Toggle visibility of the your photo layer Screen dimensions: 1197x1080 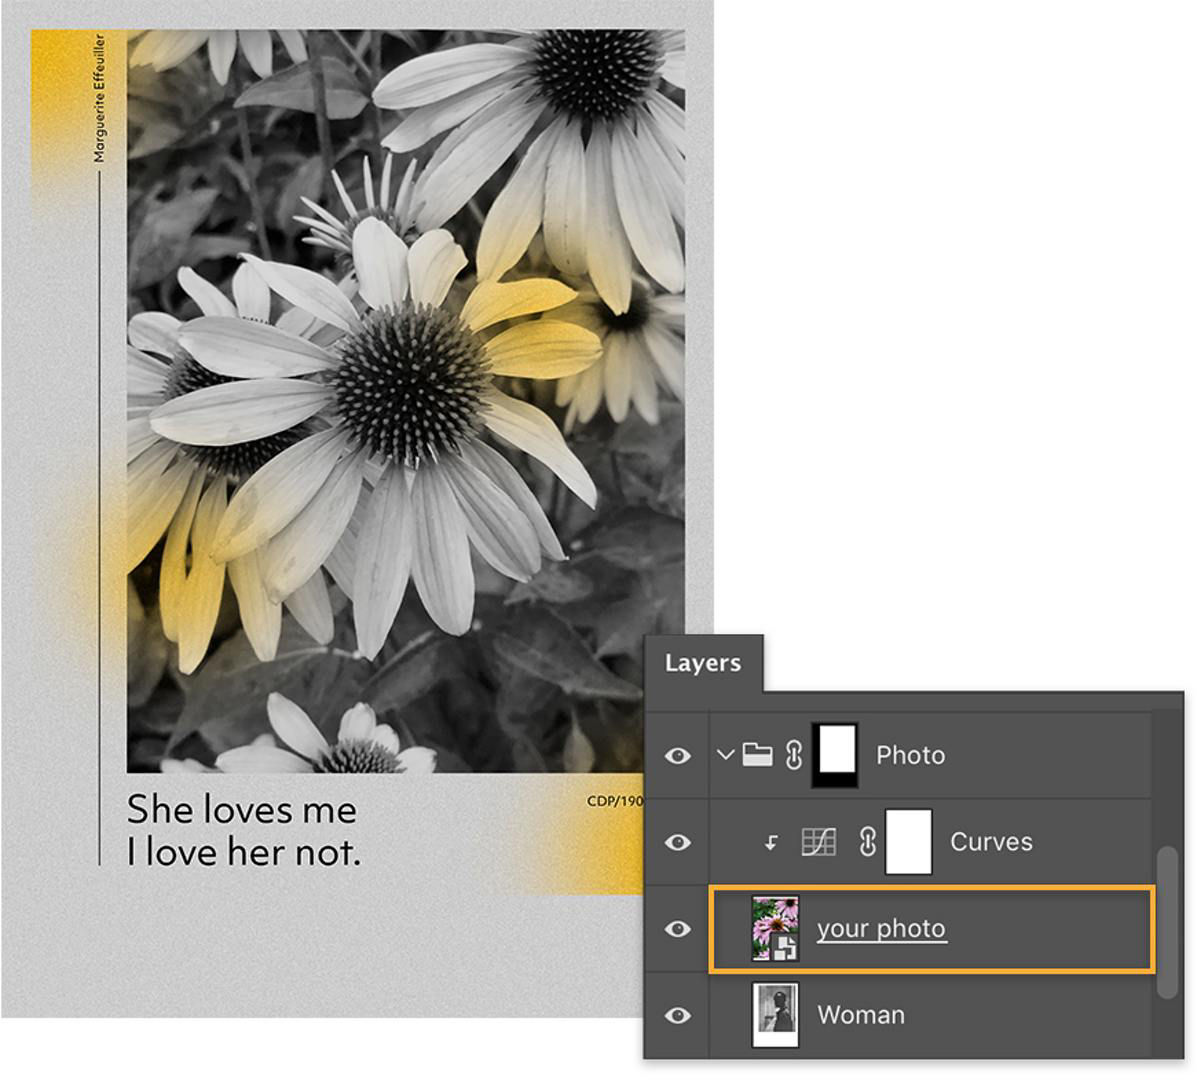point(678,929)
